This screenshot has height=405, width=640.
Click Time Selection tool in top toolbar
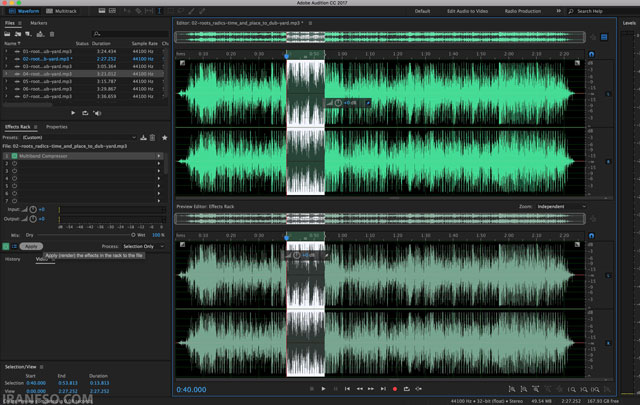click(x=159, y=11)
